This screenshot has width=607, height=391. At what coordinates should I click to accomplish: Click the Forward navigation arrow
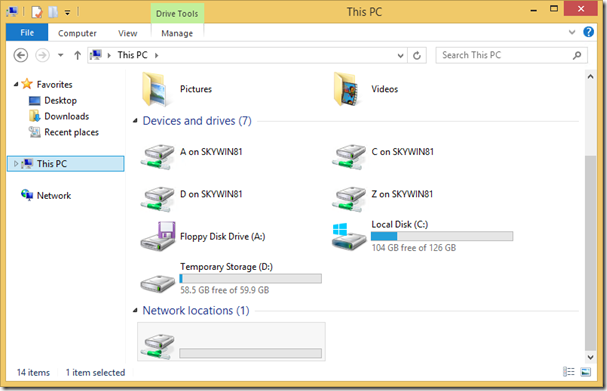pos(43,55)
